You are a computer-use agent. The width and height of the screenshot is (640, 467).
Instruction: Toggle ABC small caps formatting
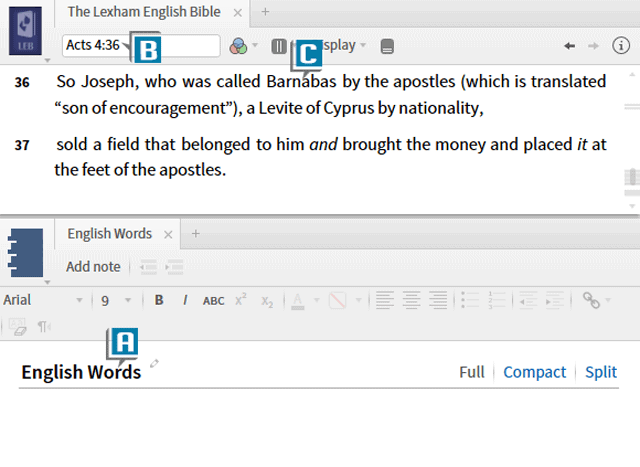point(213,301)
